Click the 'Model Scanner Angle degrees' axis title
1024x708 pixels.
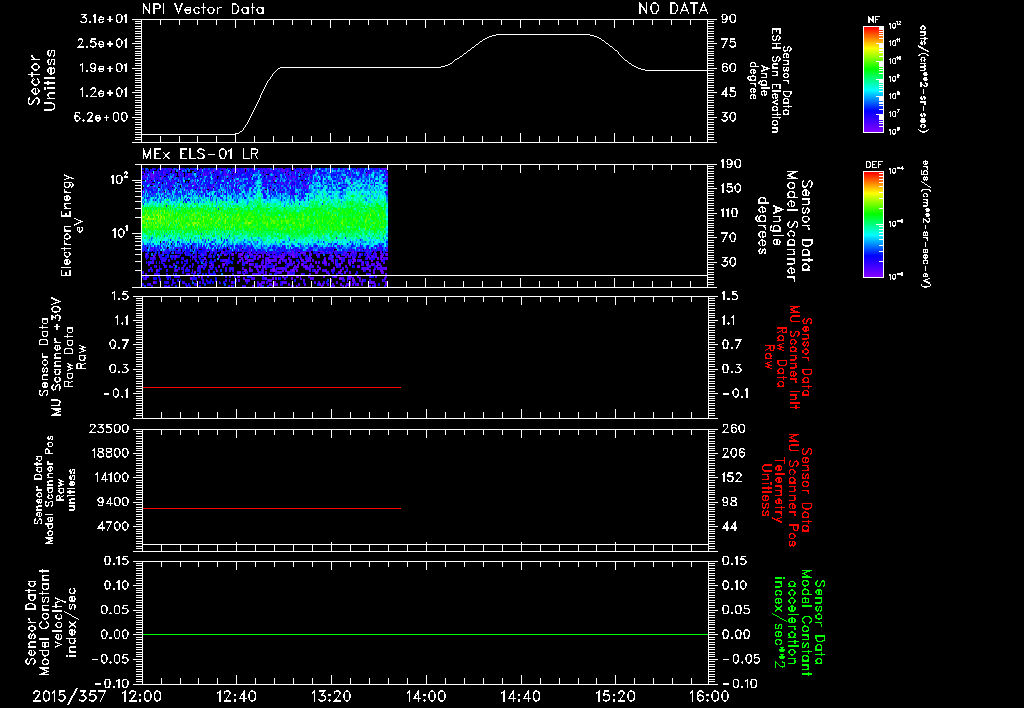point(783,226)
